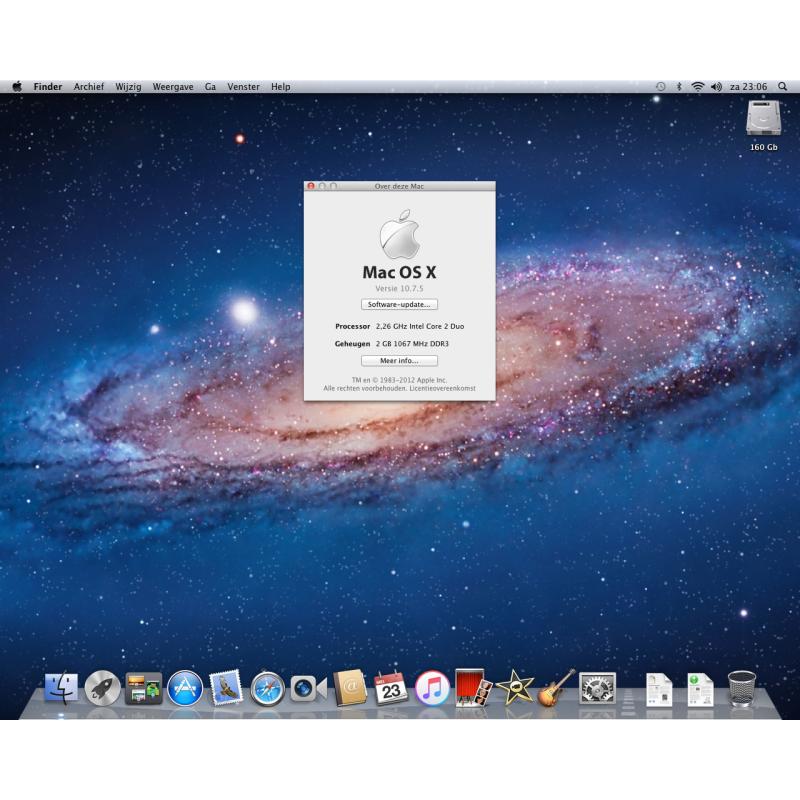Launch iTunes music note icon
This screenshot has height=800, width=800.
432,688
